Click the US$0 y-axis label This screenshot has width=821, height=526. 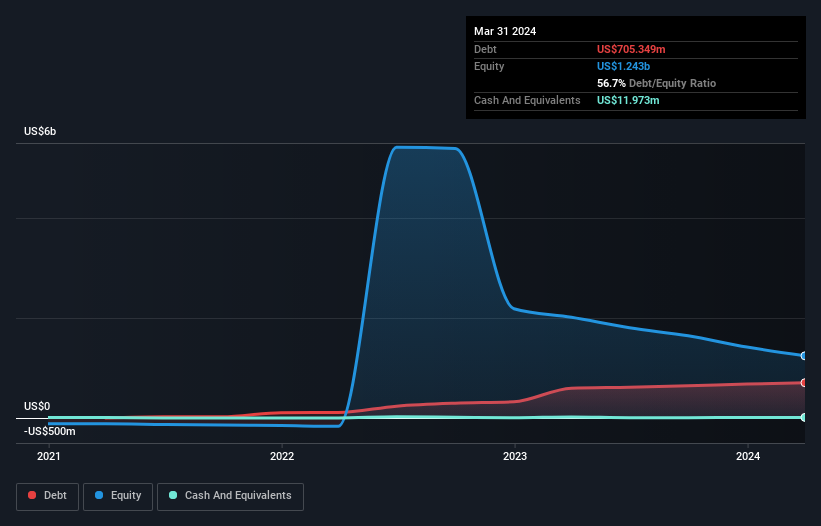click(x=37, y=406)
